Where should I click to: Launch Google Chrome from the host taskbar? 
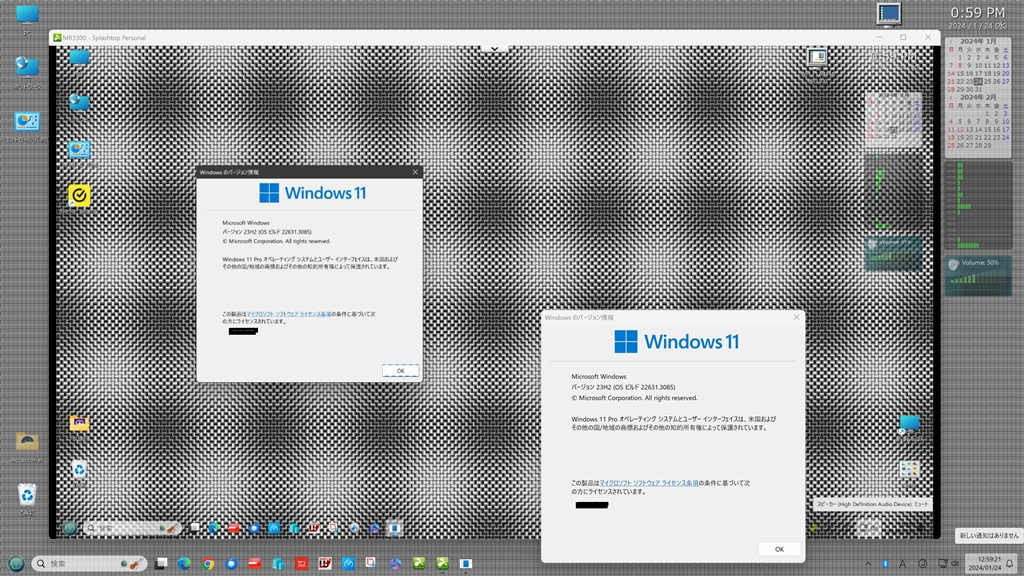pos(208,563)
